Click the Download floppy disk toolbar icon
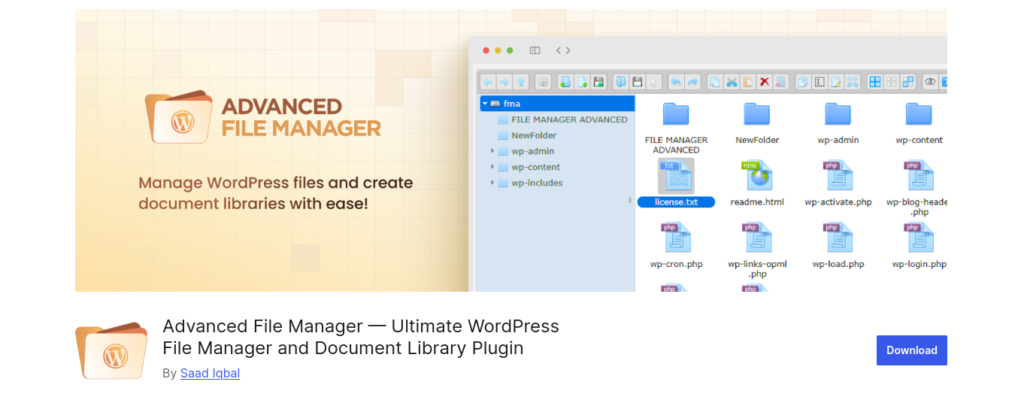1024x403 pixels. tap(637, 82)
